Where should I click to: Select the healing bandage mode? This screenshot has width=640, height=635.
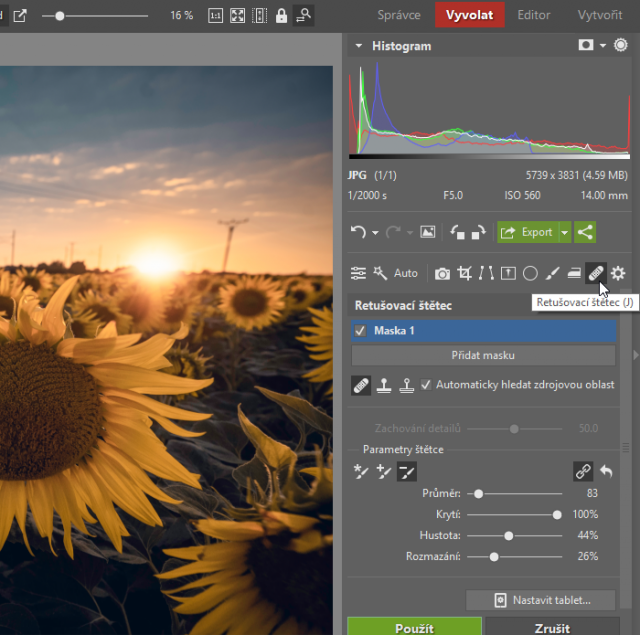361,385
